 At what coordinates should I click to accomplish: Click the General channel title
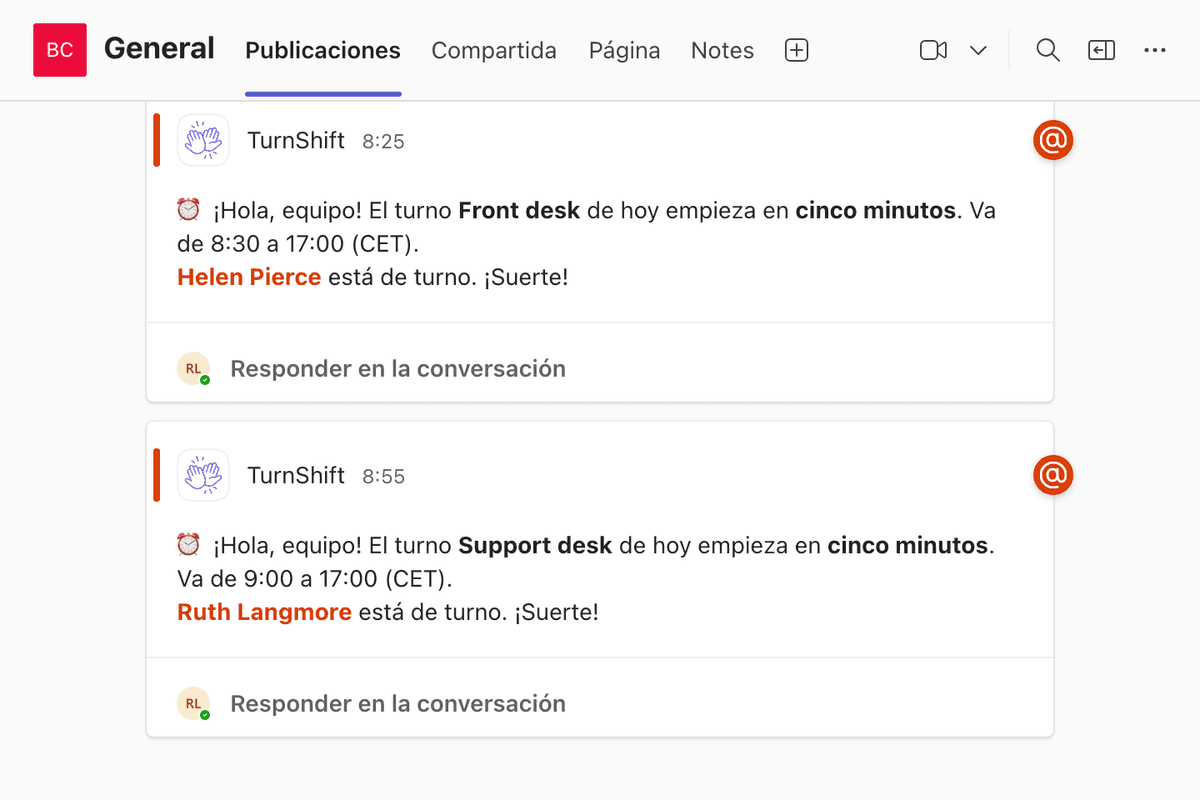[159, 48]
